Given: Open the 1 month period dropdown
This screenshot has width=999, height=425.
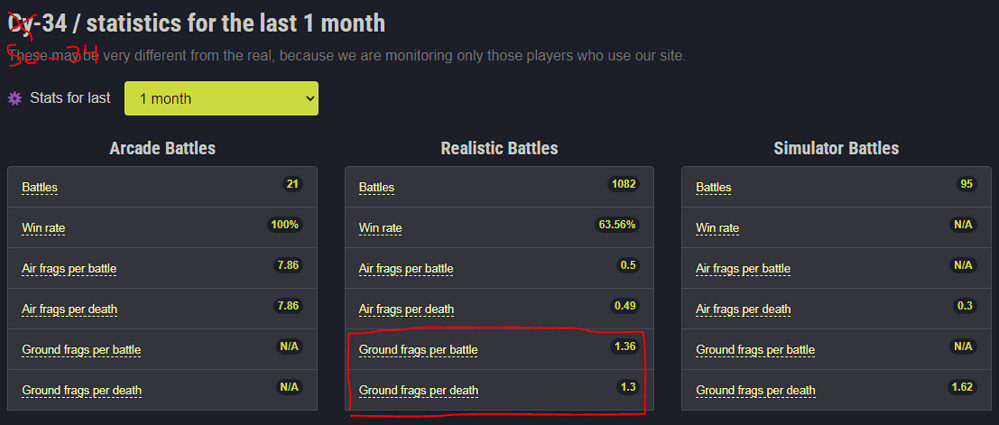Looking at the screenshot, I should tap(221, 99).
